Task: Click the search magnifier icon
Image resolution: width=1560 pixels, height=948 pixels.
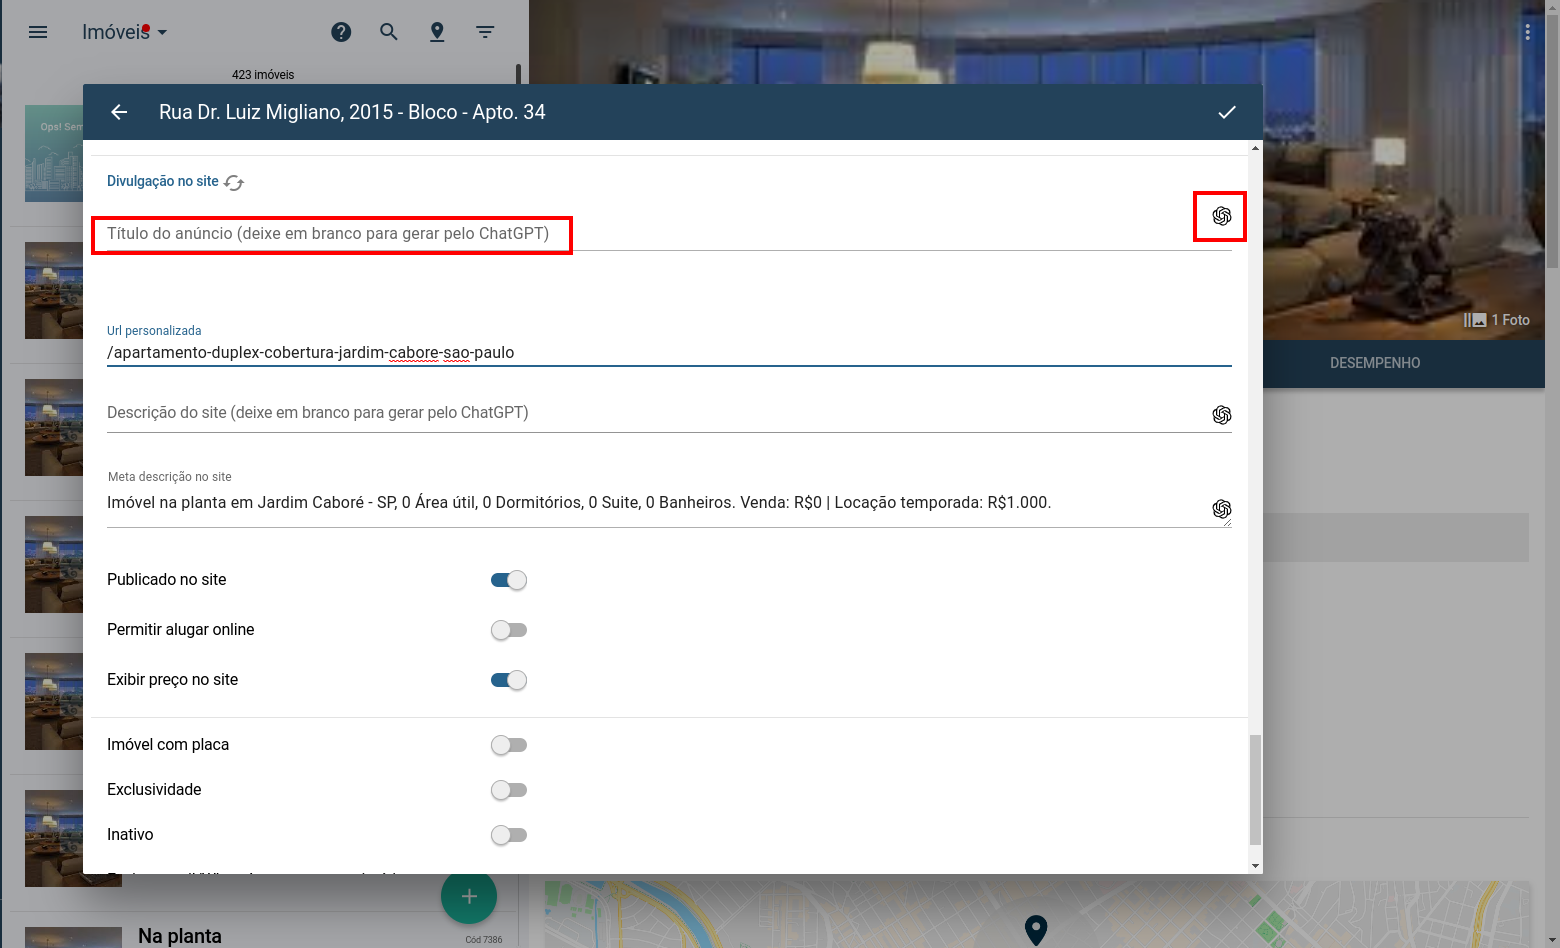Action: coord(389,32)
